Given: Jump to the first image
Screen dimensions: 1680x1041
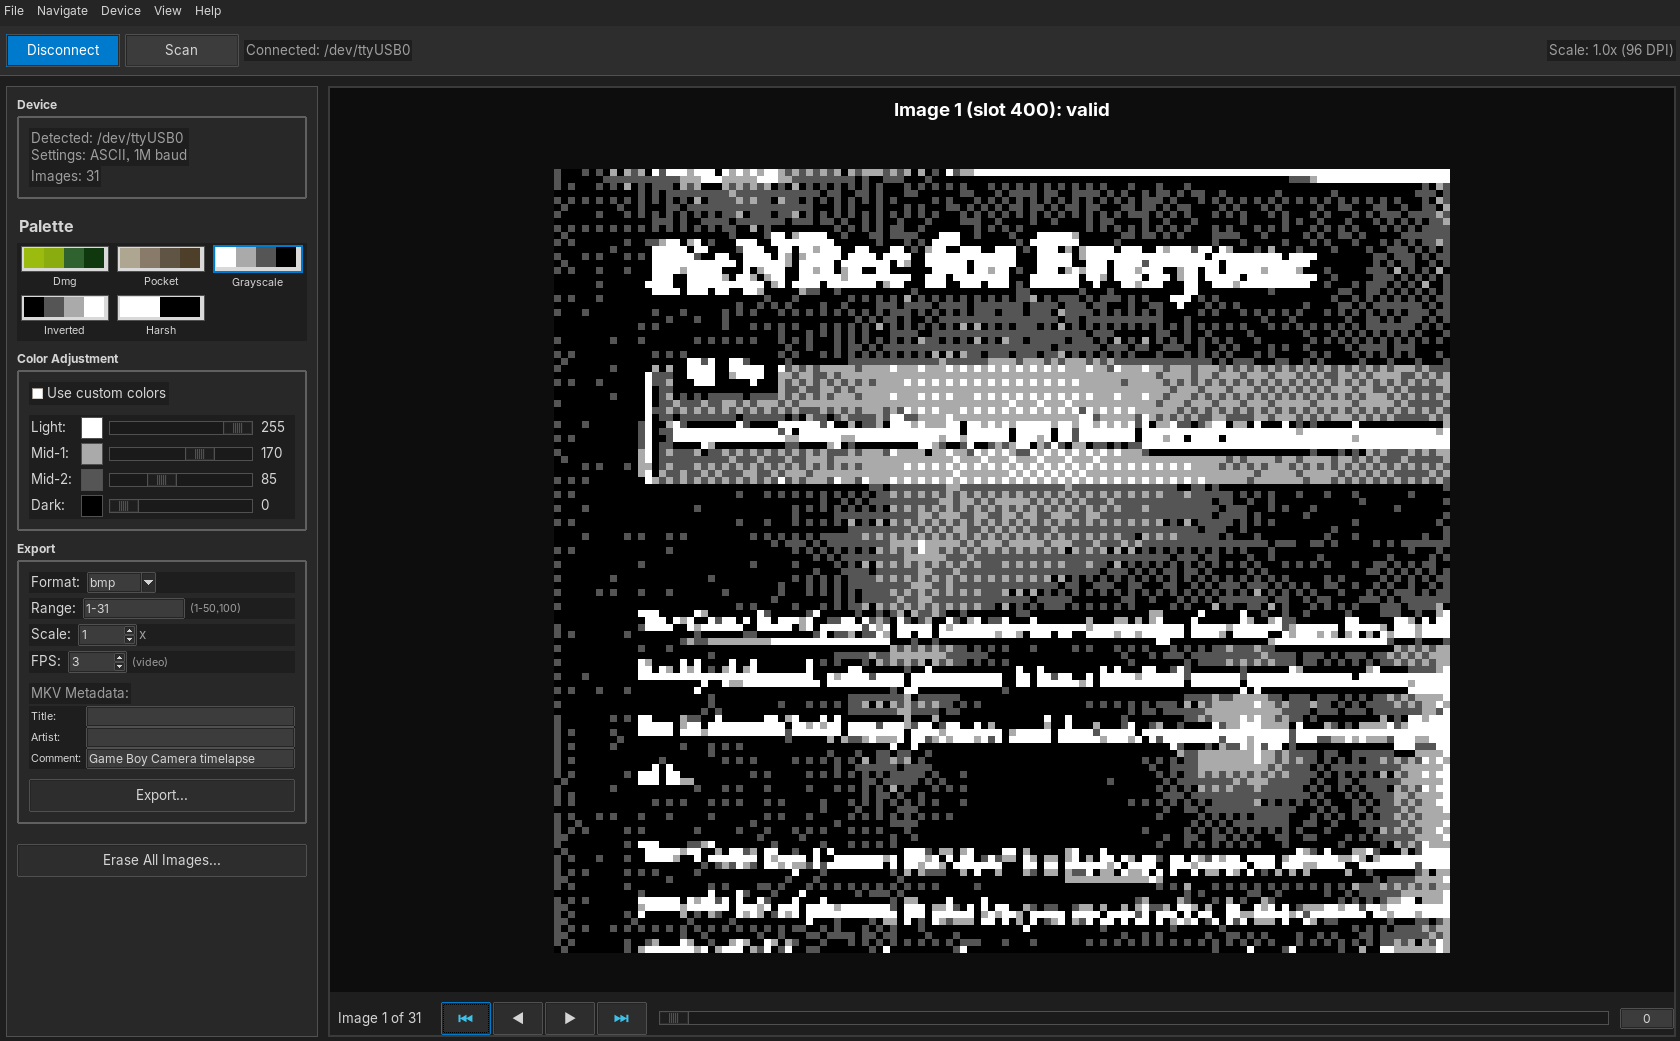Looking at the screenshot, I should (x=465, y=1018).
